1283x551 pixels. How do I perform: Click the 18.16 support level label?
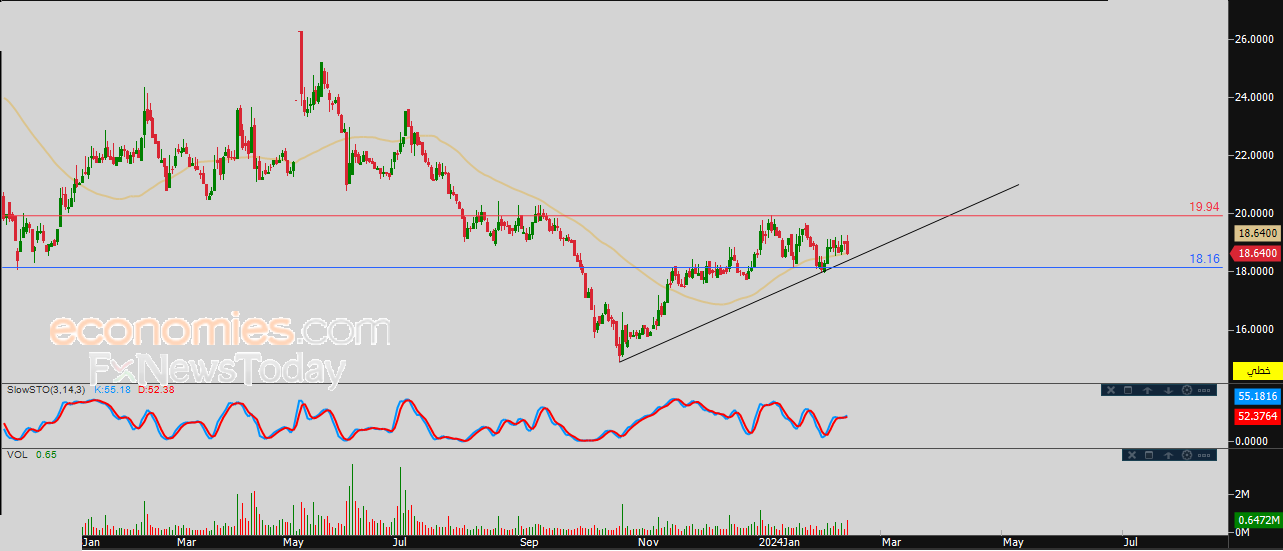1204,258
